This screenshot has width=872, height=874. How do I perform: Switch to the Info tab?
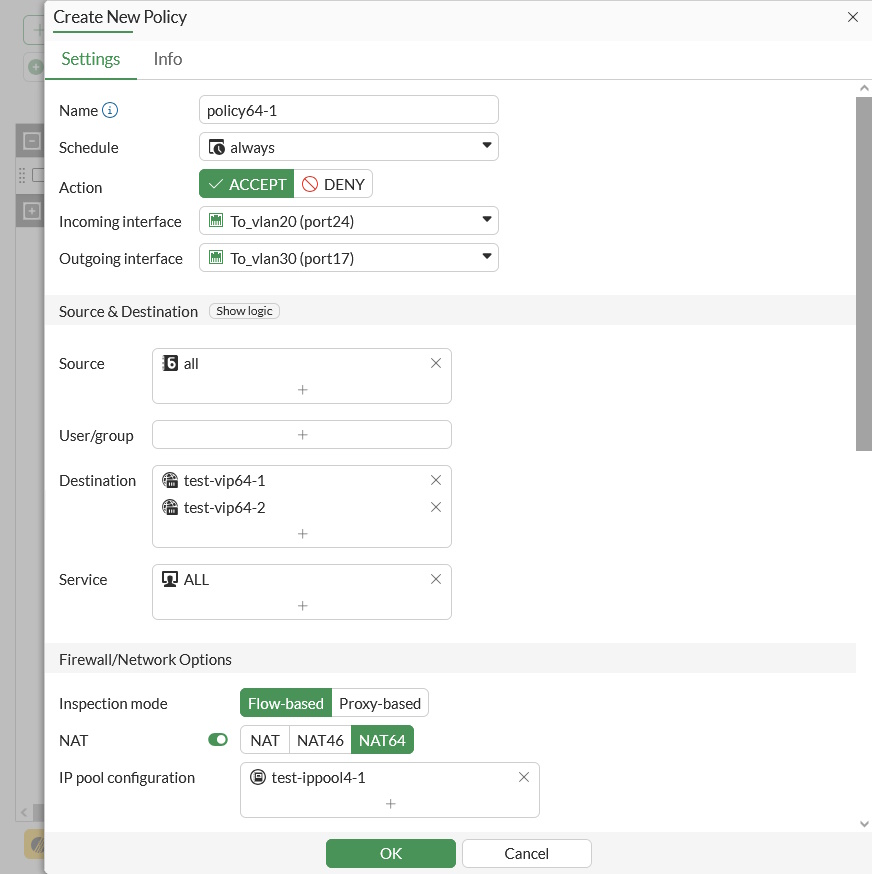(168, 59)
